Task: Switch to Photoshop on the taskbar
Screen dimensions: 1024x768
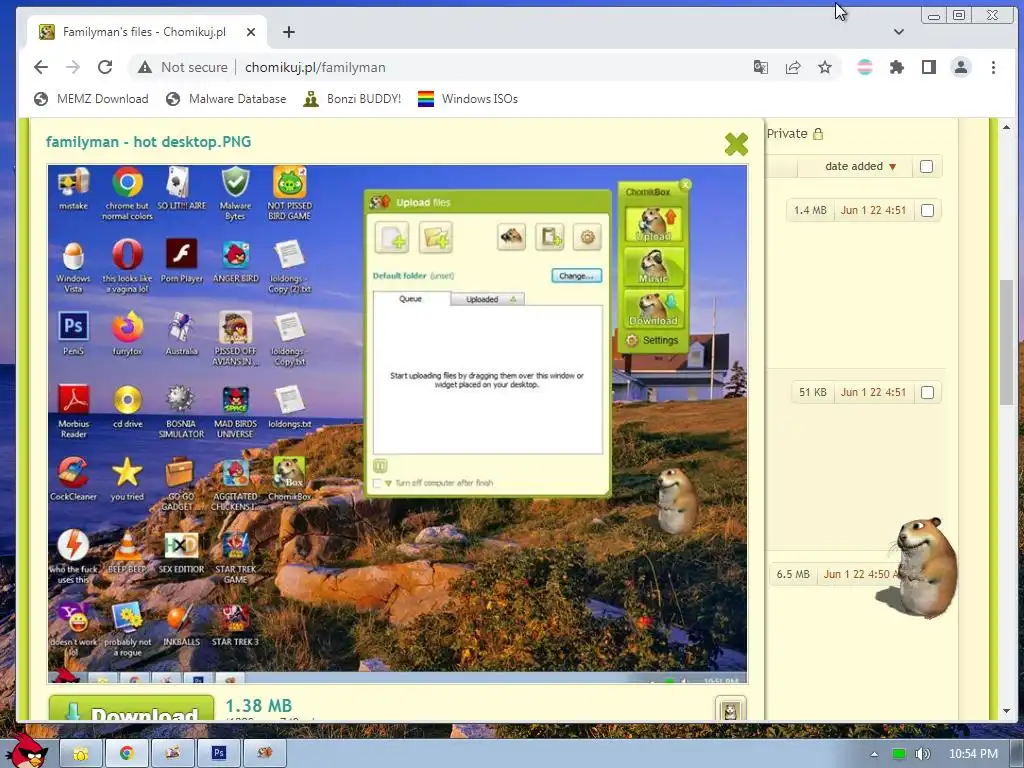Action: coord(219,754)
